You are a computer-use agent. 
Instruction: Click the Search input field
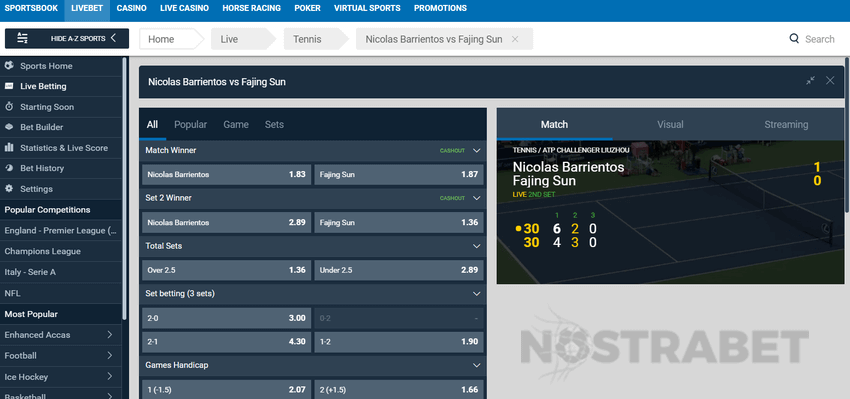[820, 39]
